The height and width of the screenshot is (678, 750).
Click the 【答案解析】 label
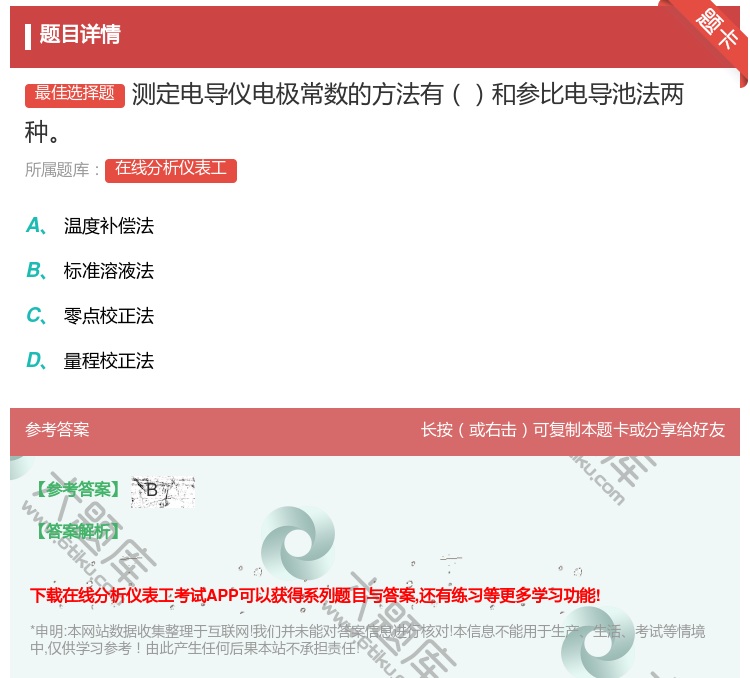[78, 531]
